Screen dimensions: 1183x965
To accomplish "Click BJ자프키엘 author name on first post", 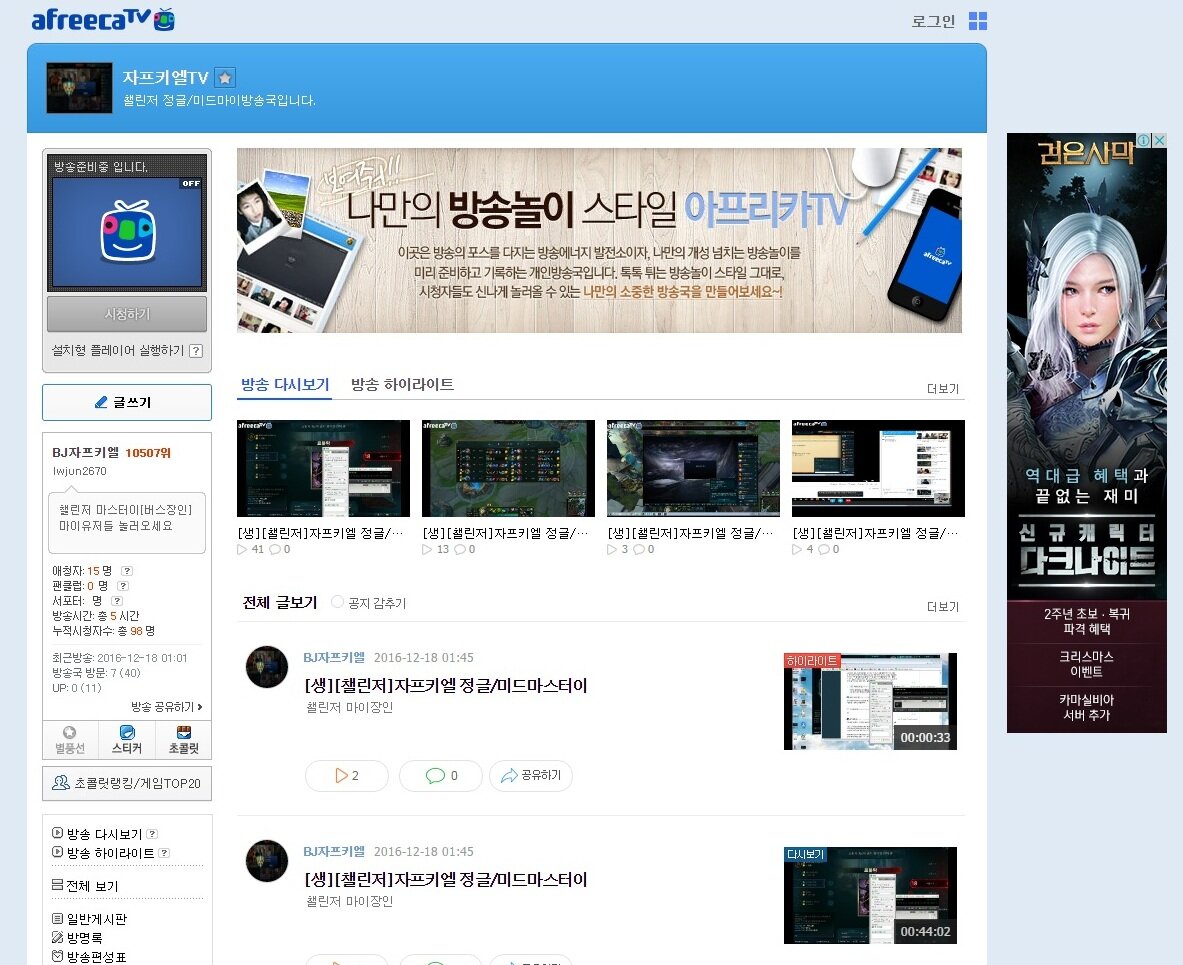I will (333, 657).
